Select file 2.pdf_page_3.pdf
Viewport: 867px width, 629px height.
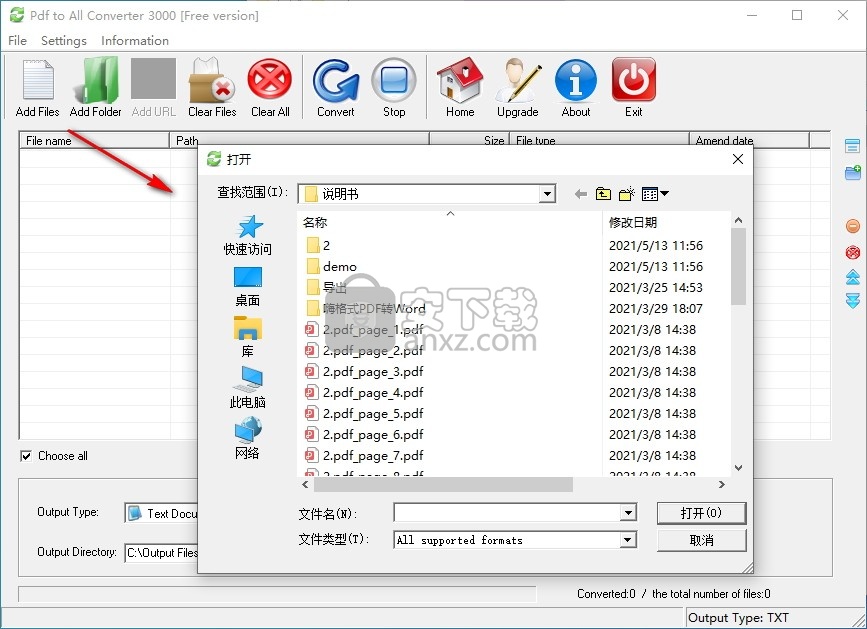(364, 371)
